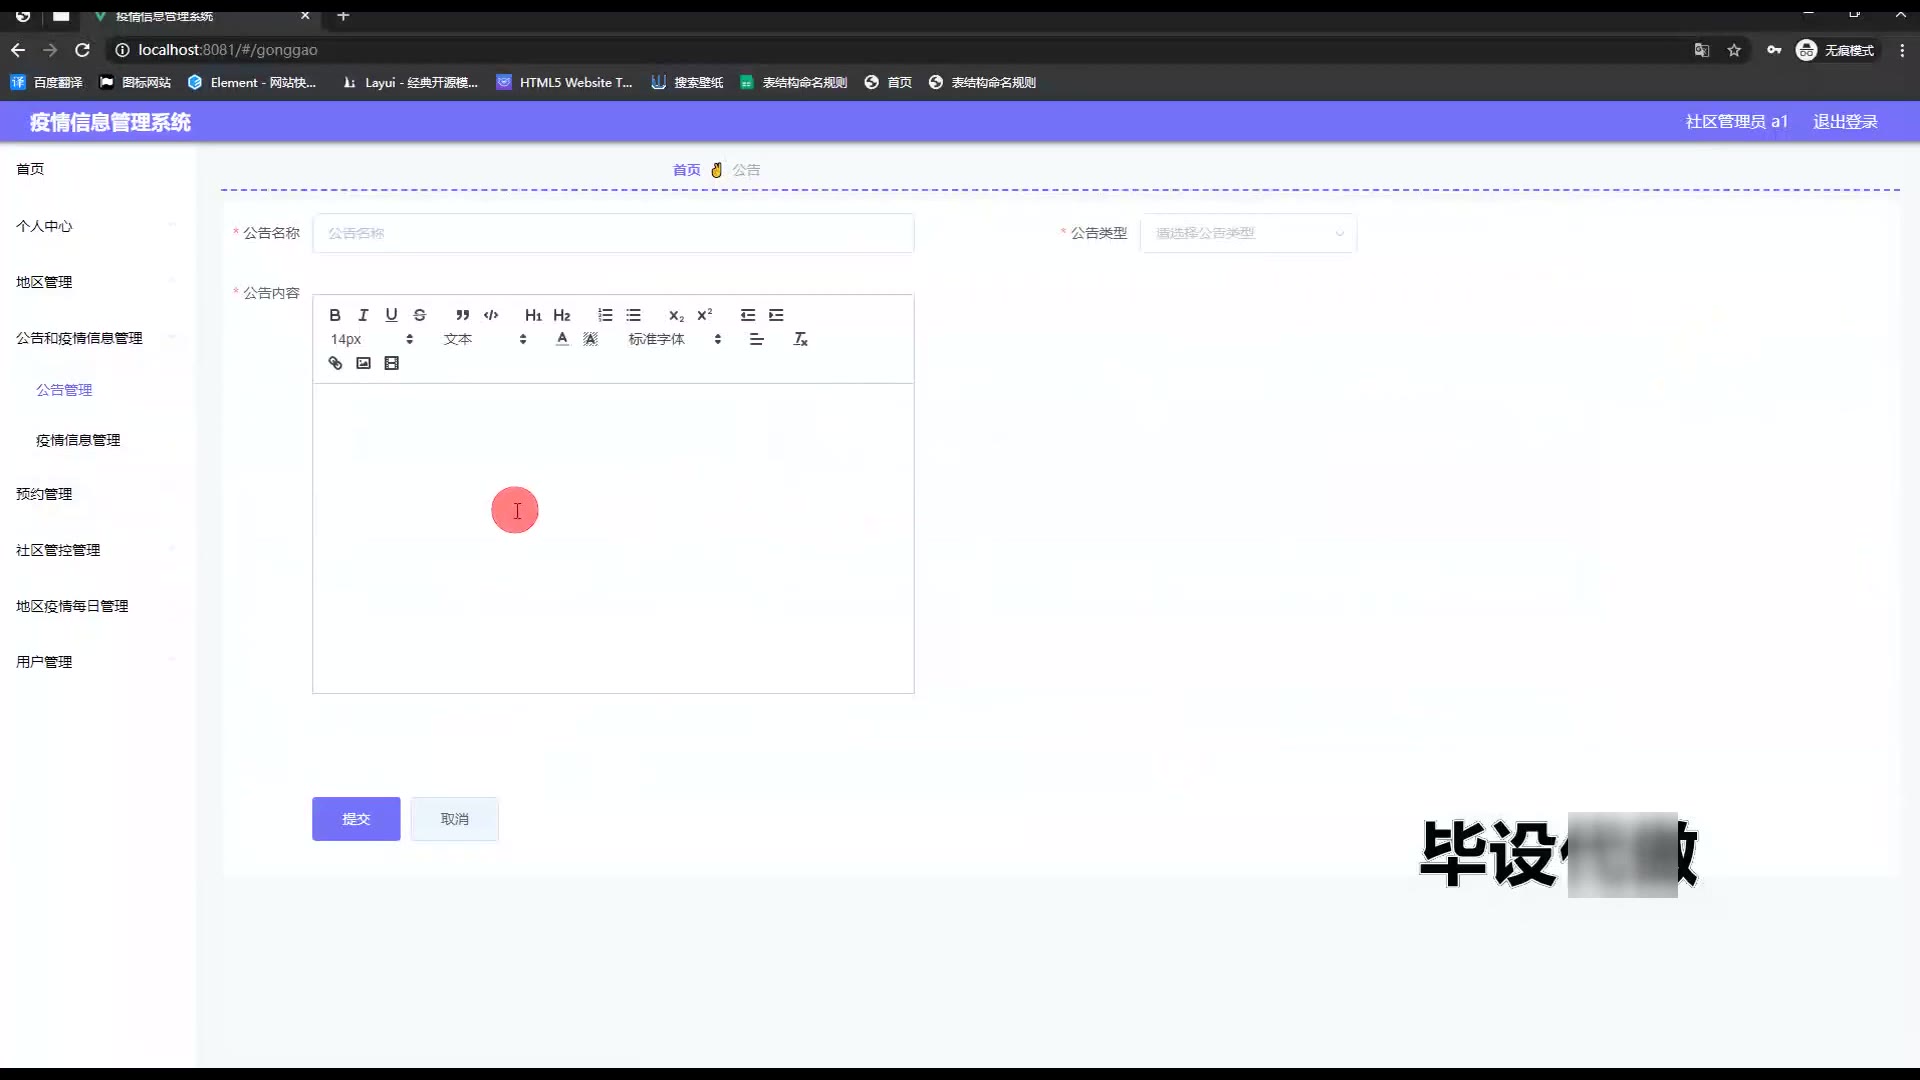Click the code block icon
The width and height of the screenshot is (1920, 1080).
tap(491, 315)
